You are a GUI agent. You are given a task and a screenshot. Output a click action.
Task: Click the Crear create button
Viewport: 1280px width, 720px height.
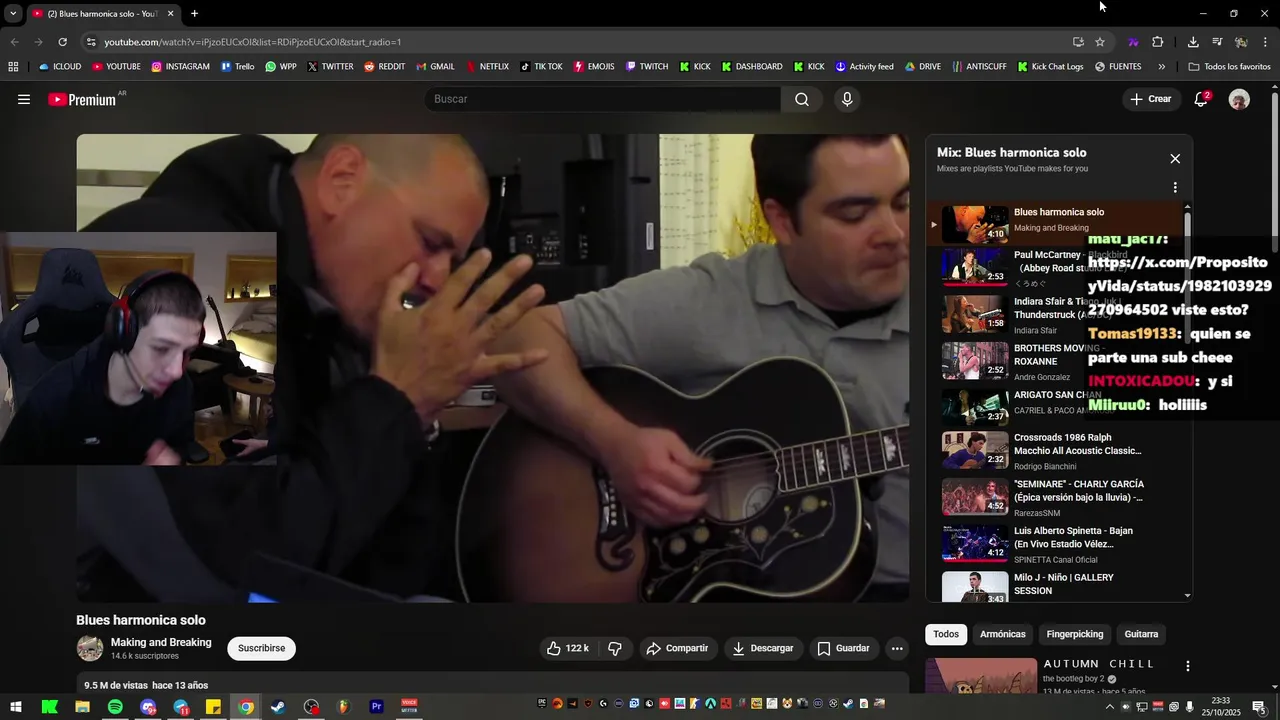(1150, 99)
